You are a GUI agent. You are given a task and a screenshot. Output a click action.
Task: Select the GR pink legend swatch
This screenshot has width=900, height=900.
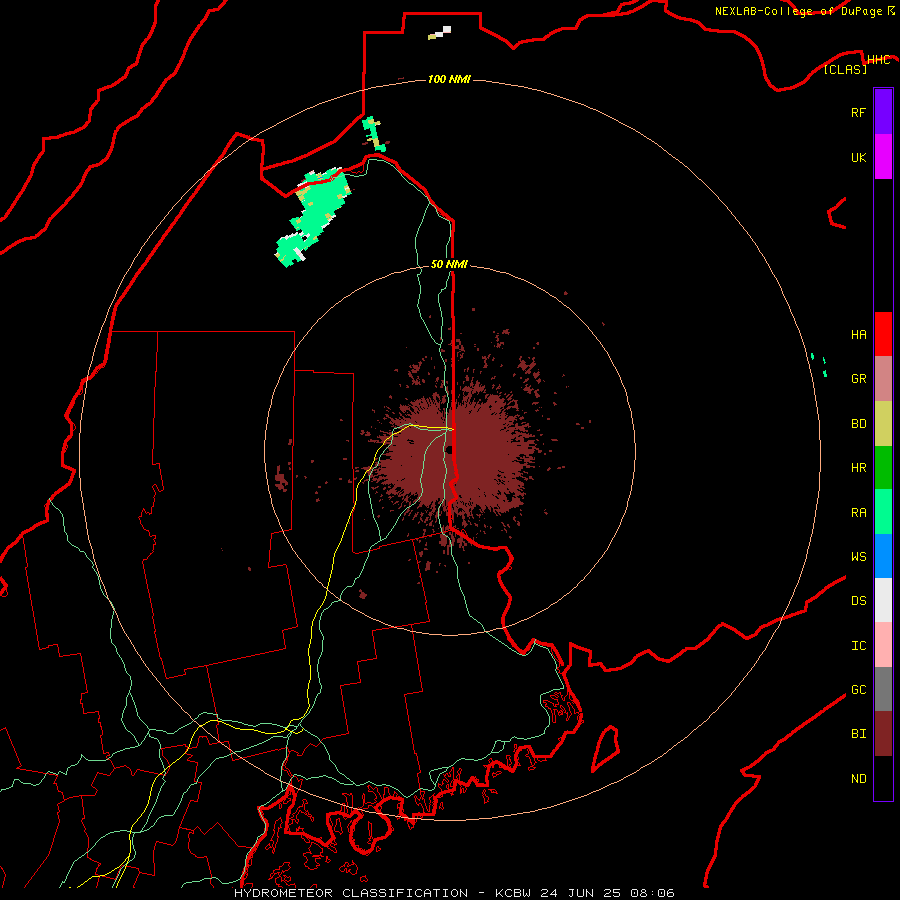pos(883,378)
